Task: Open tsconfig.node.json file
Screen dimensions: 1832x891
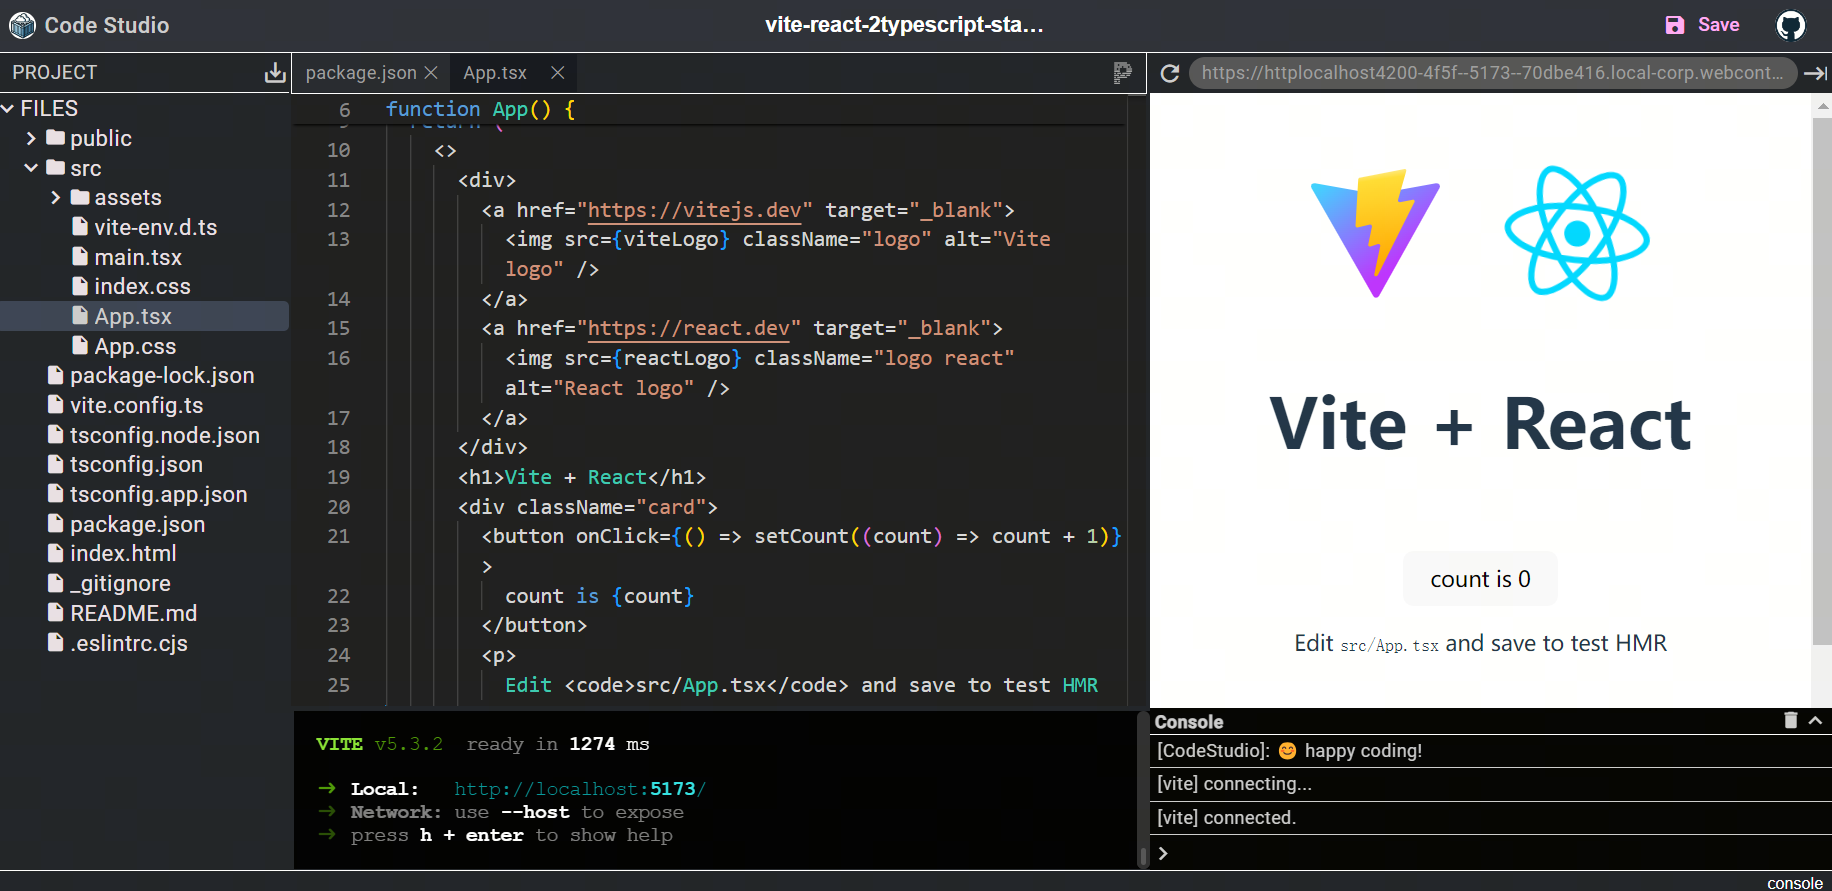Action: coord(165,435)
